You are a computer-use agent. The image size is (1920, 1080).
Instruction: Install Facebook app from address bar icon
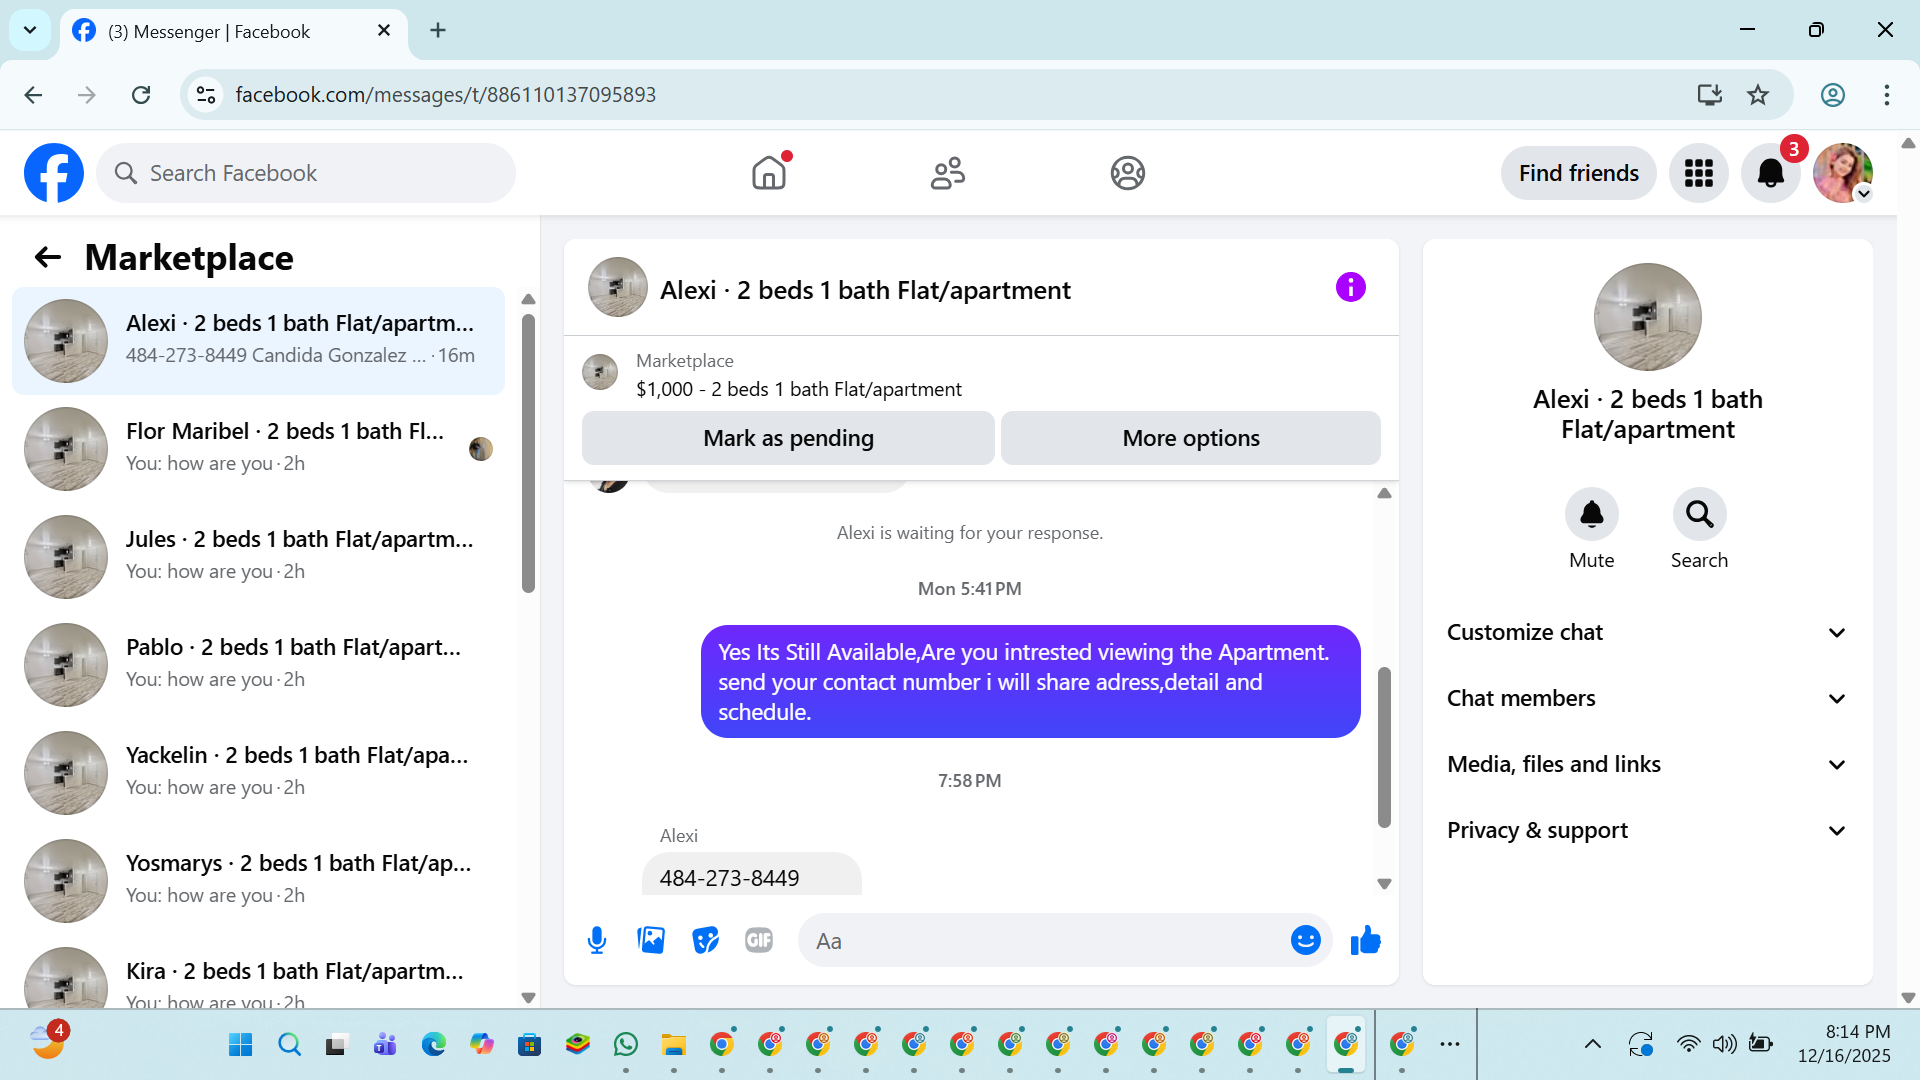pos(1709,95)
